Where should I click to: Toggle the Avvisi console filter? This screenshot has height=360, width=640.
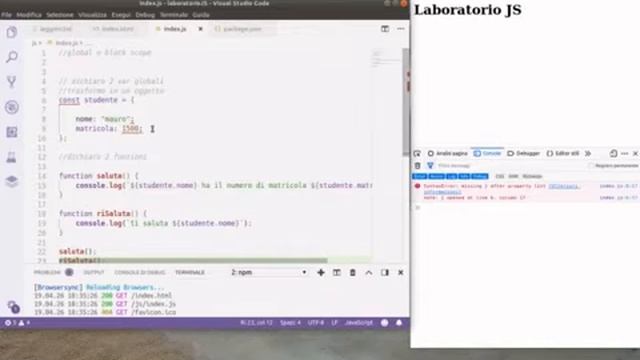coord(437,176)
